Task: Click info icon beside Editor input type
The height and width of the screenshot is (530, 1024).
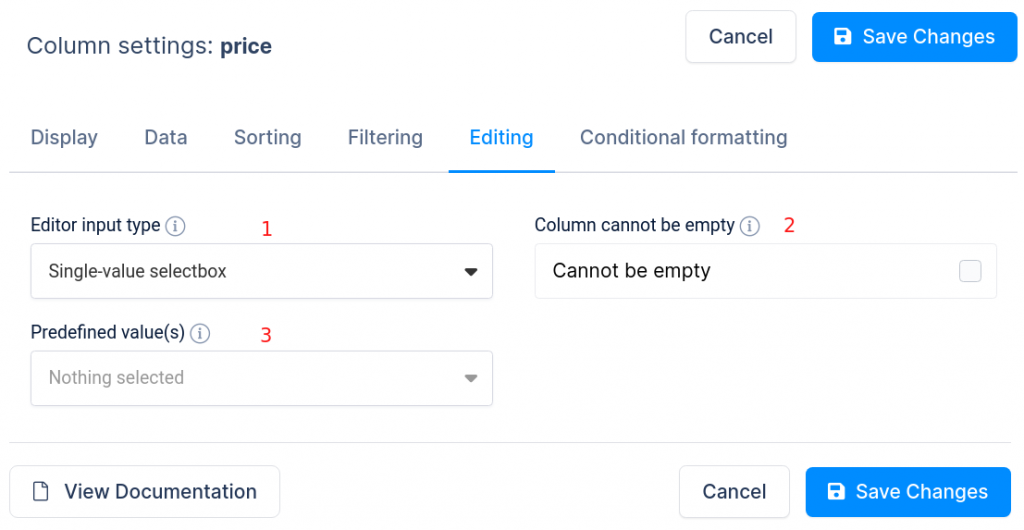Action: 175,226
